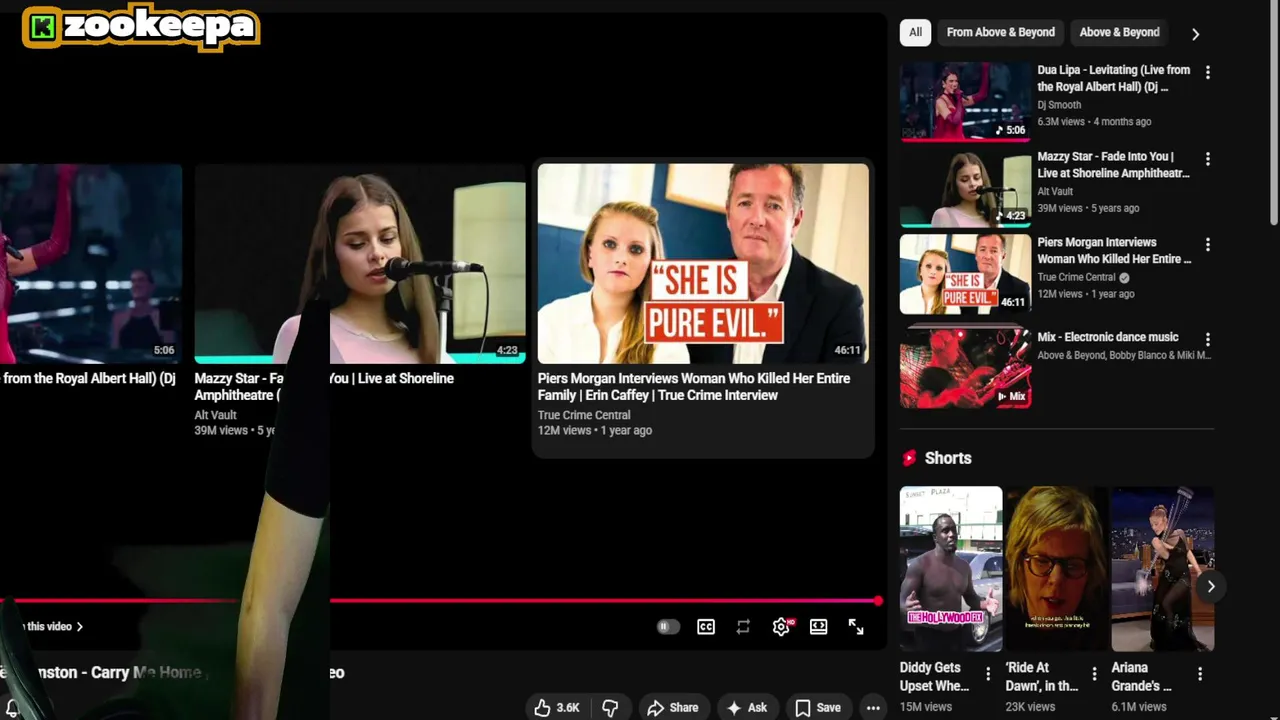1280x720 pixels.
Task: Show next Shorts with the arrow button
Action: 1210,586
